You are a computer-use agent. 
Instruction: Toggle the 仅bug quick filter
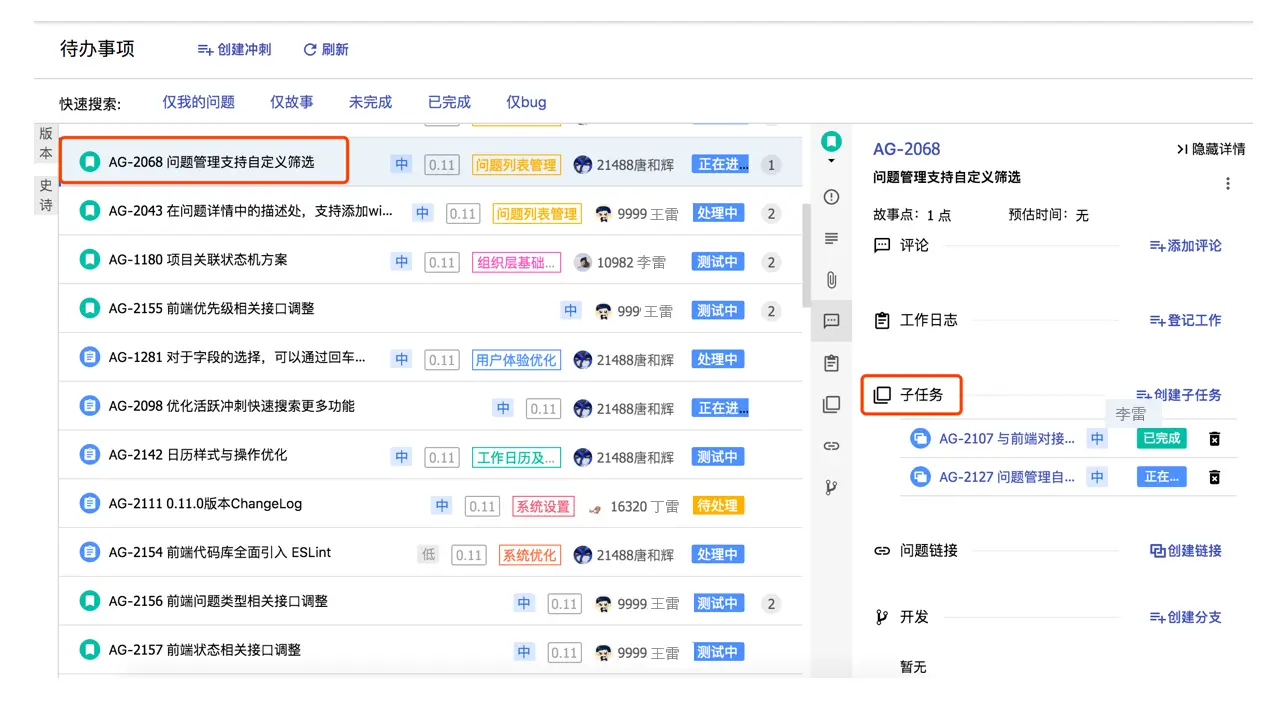coord(526,102)
